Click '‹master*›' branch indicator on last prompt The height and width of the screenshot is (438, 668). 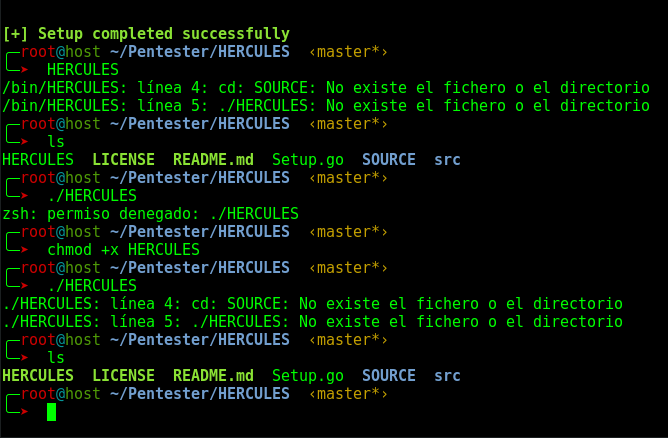(x=348, y=394)
